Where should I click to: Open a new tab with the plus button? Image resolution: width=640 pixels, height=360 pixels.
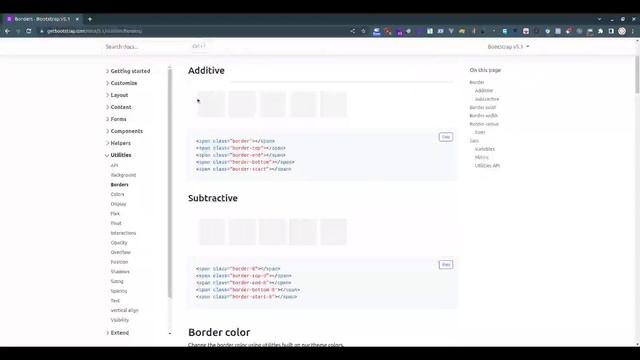pos(90,19)
